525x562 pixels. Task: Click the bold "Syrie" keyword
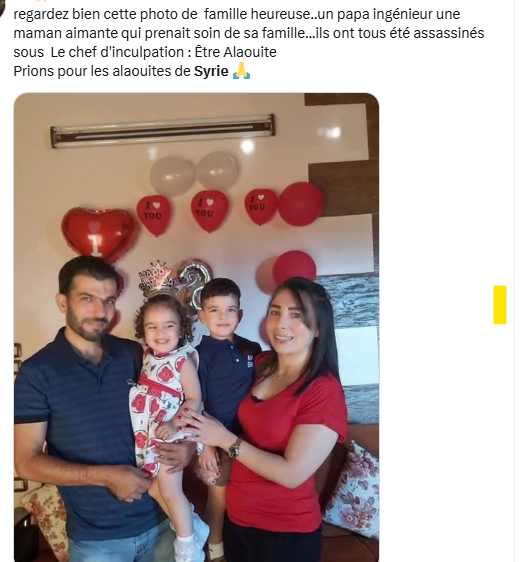pyautogui.click(x=211, y=71)
